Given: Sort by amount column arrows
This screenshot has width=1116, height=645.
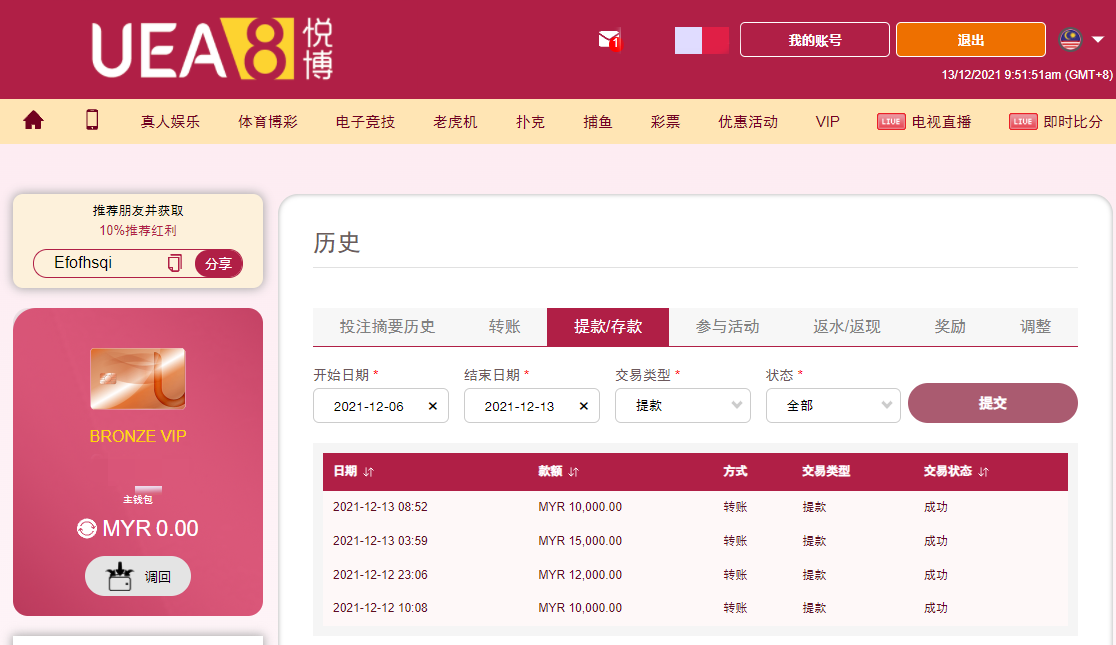Looking at the screenshot, I should coord(573,472).
